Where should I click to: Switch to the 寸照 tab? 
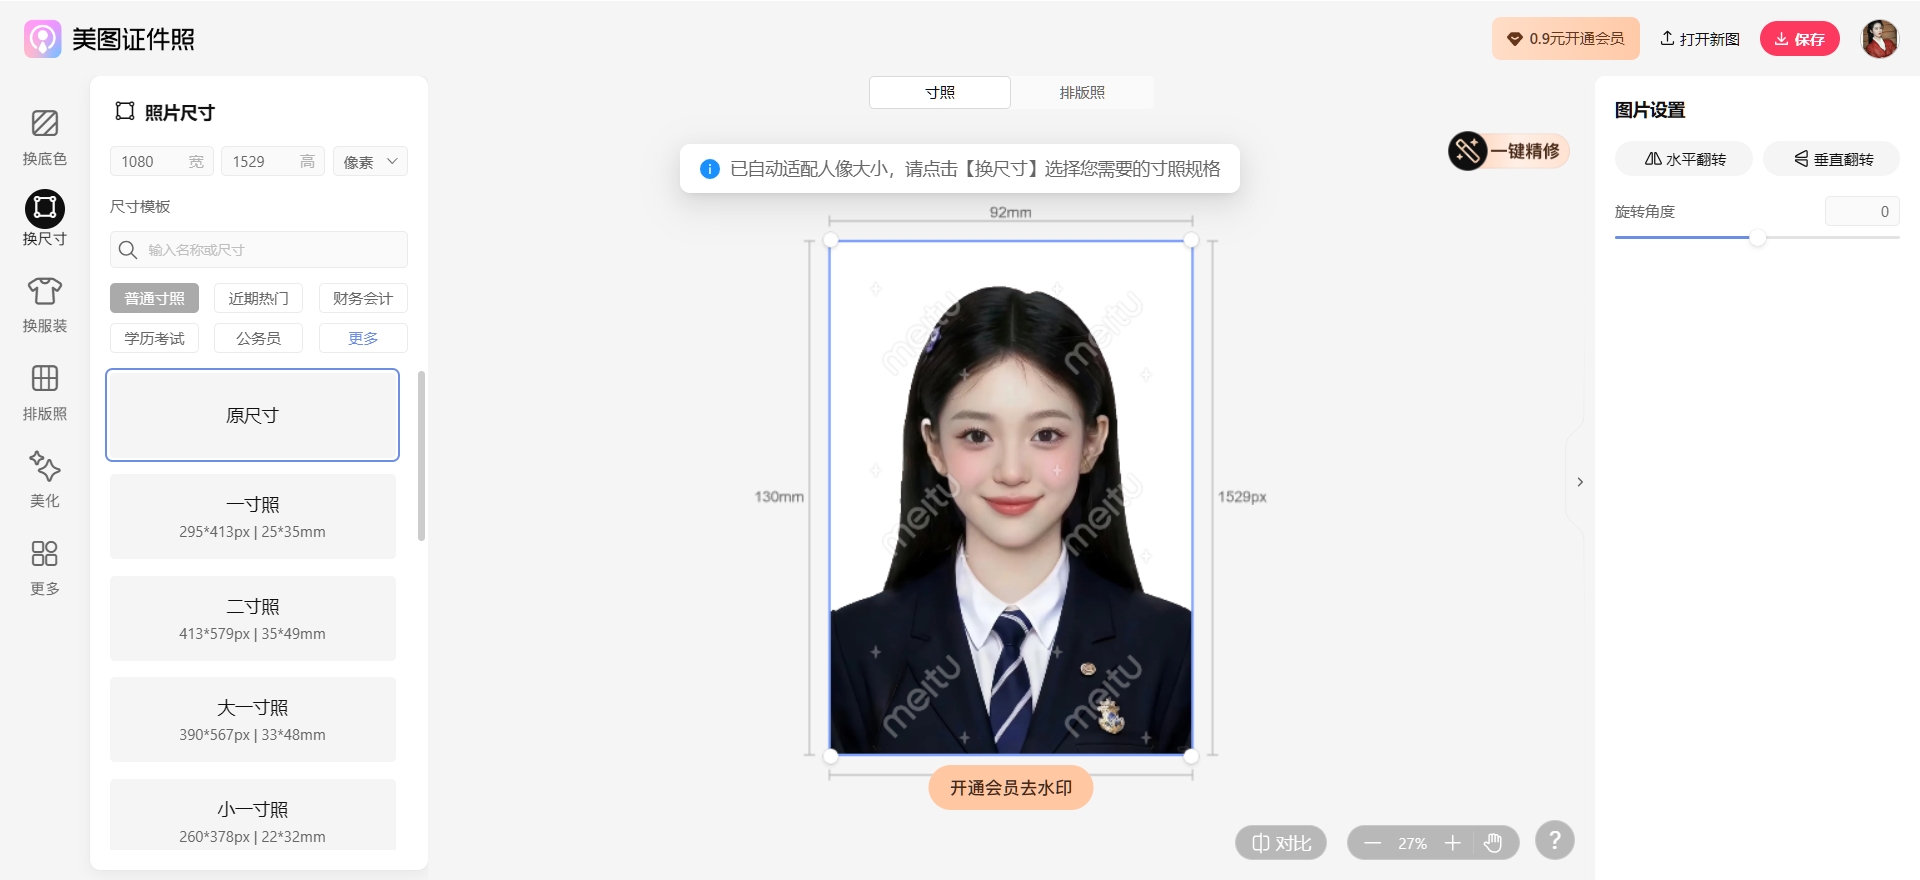tap(940, 92)
